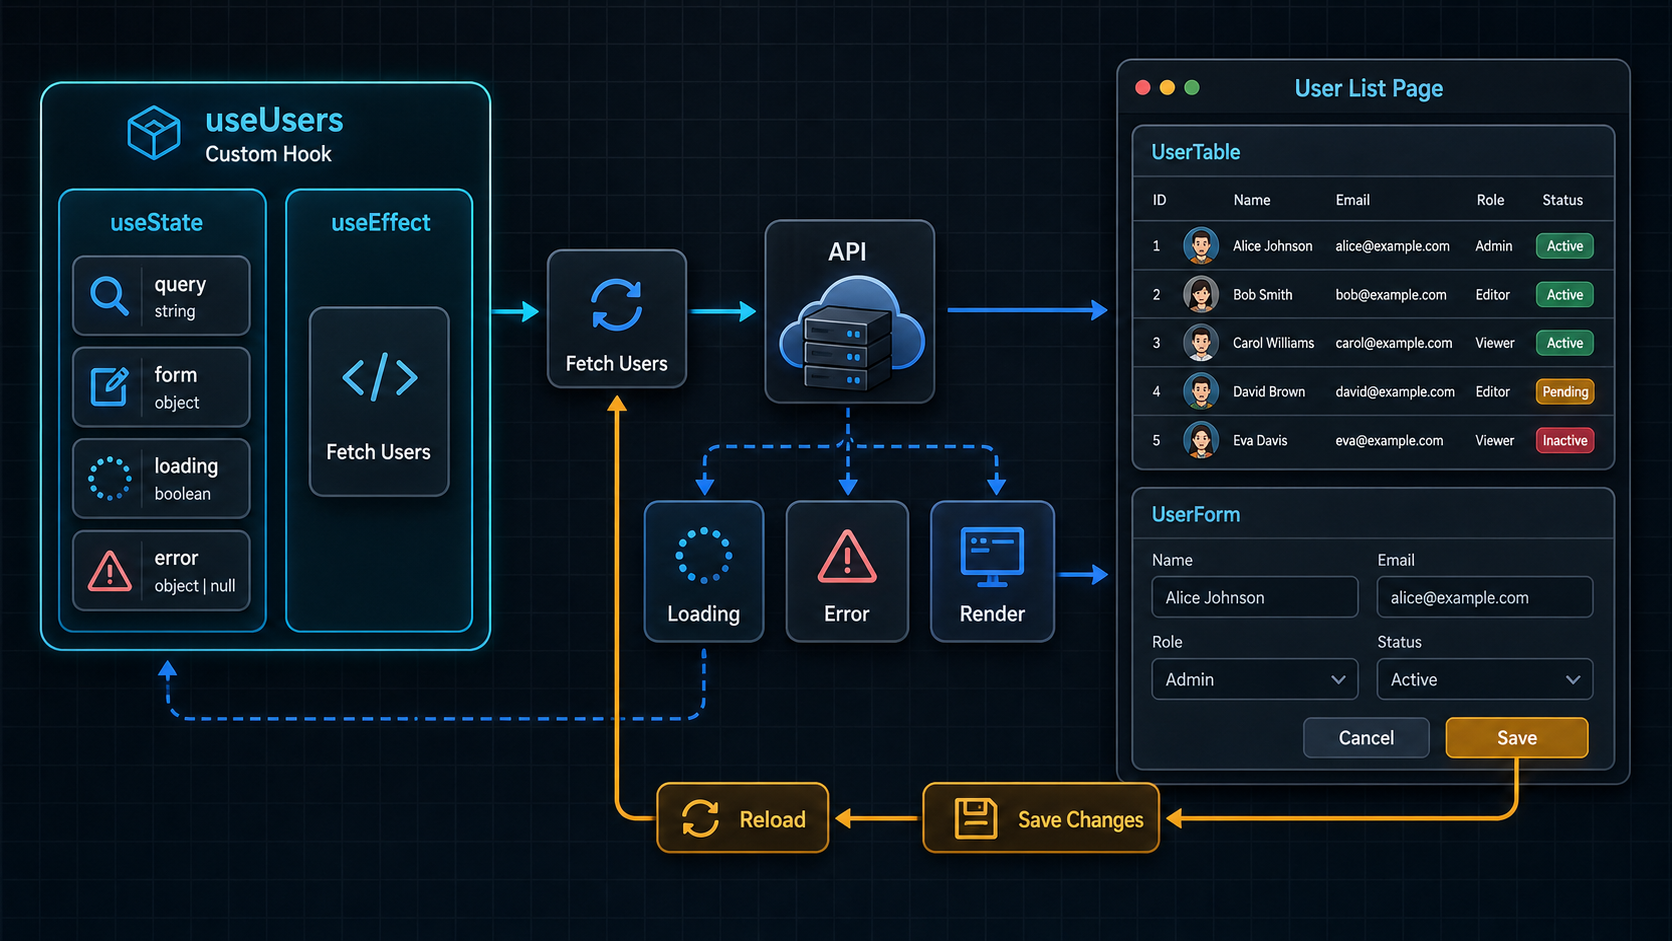Viewport: 1672px width, 941px height.
Task: Click the yellow window minimize dot
Action: (1167, 88)
